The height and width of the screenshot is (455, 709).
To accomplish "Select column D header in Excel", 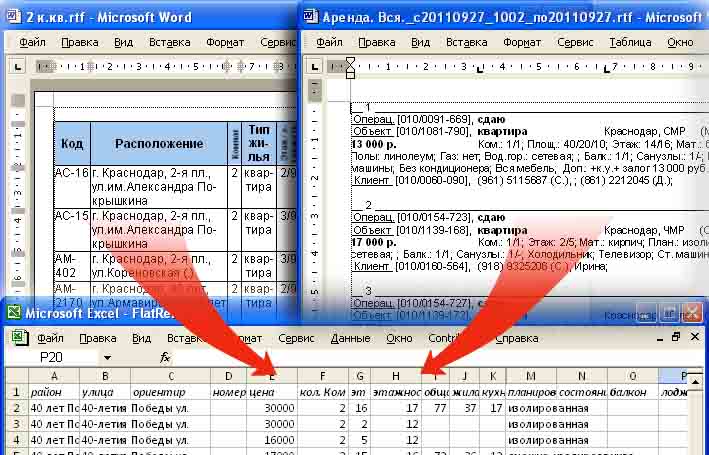I will [x=229, y=376].
